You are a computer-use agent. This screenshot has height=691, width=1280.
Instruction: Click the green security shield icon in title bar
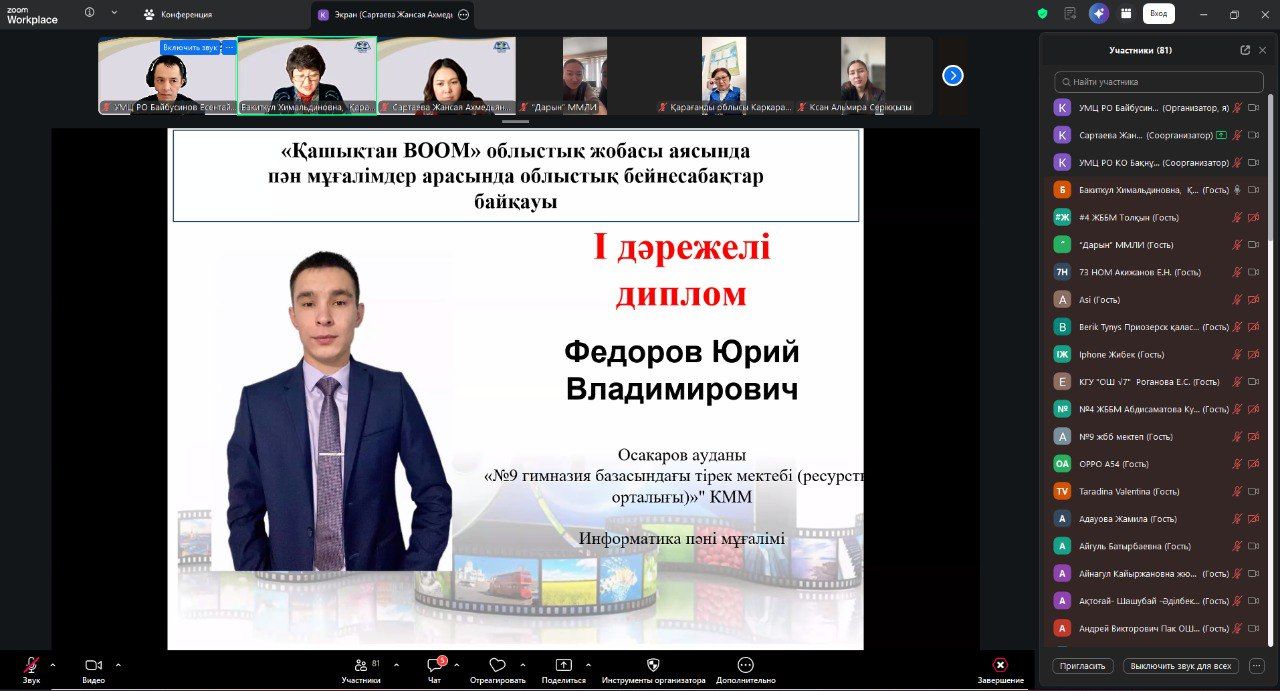(x=1042, y=14)
